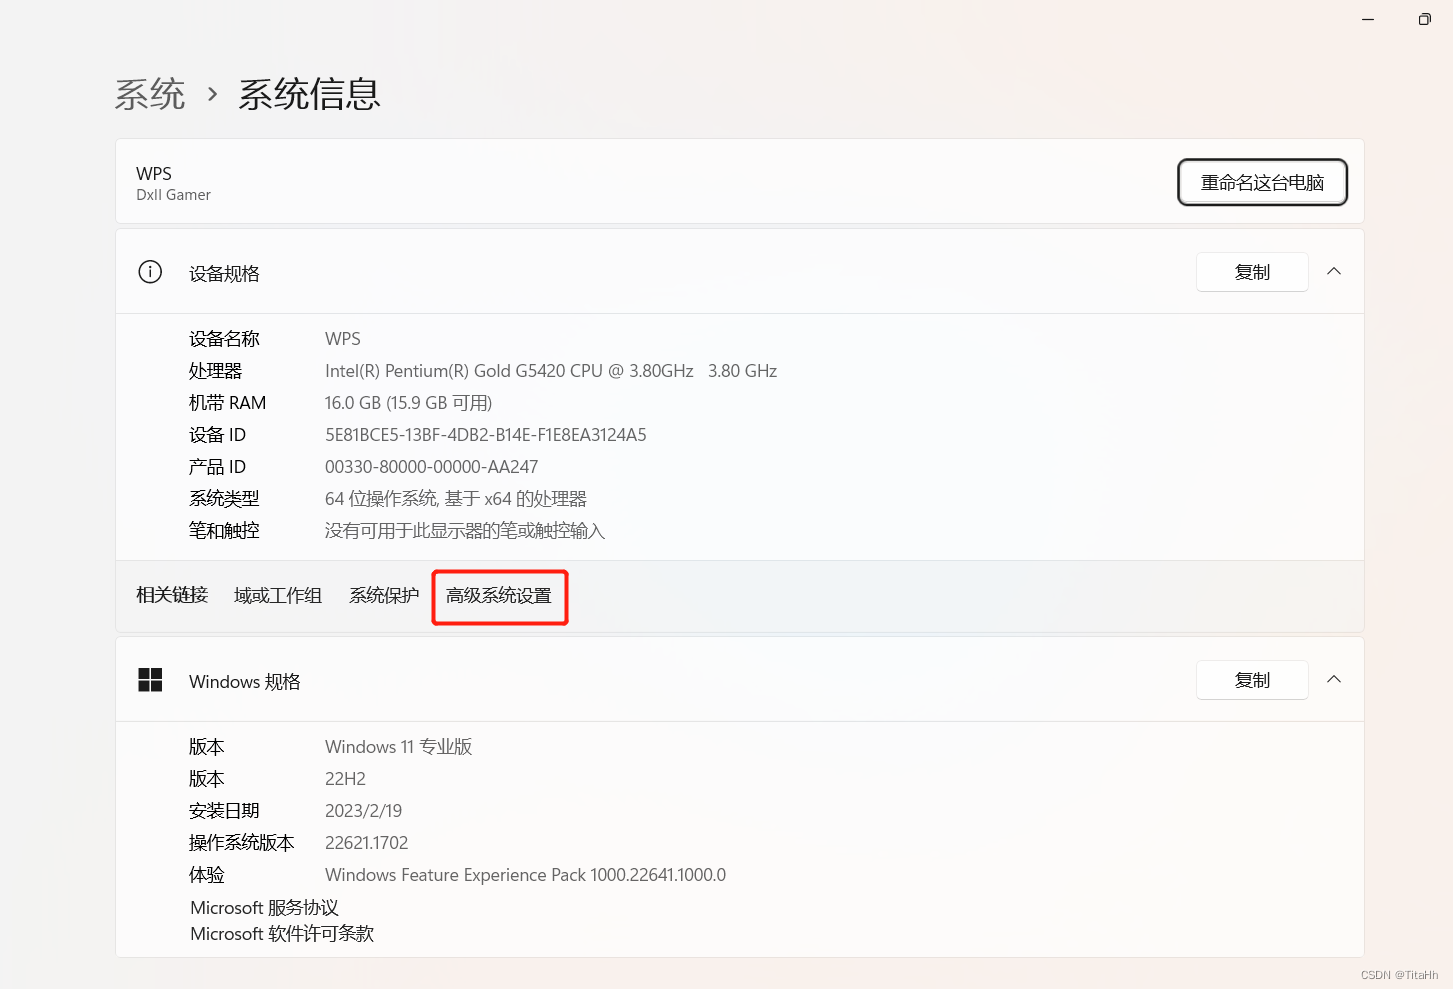Image resolution: width=1453 pixels, height=989 pixels.
Task: Click the WPS computer name at top
Action: tap(154, 174)
